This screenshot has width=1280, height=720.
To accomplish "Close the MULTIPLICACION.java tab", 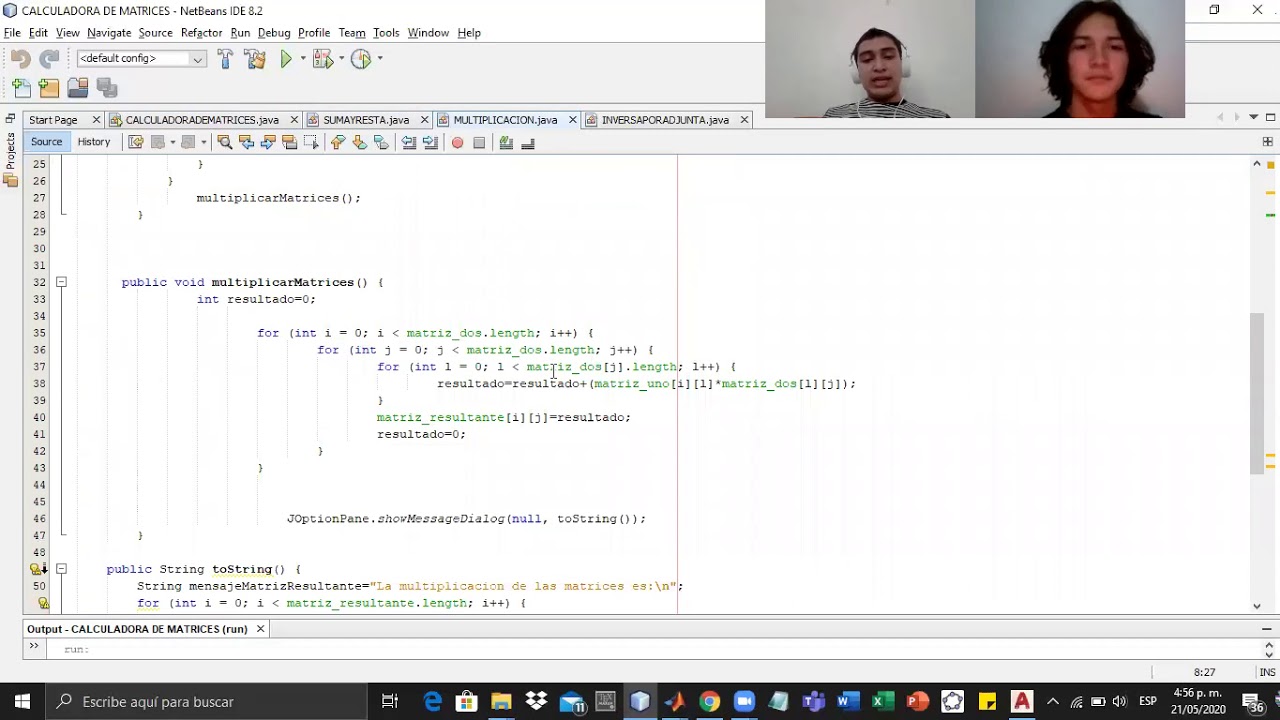I will (x=572, y=120).
